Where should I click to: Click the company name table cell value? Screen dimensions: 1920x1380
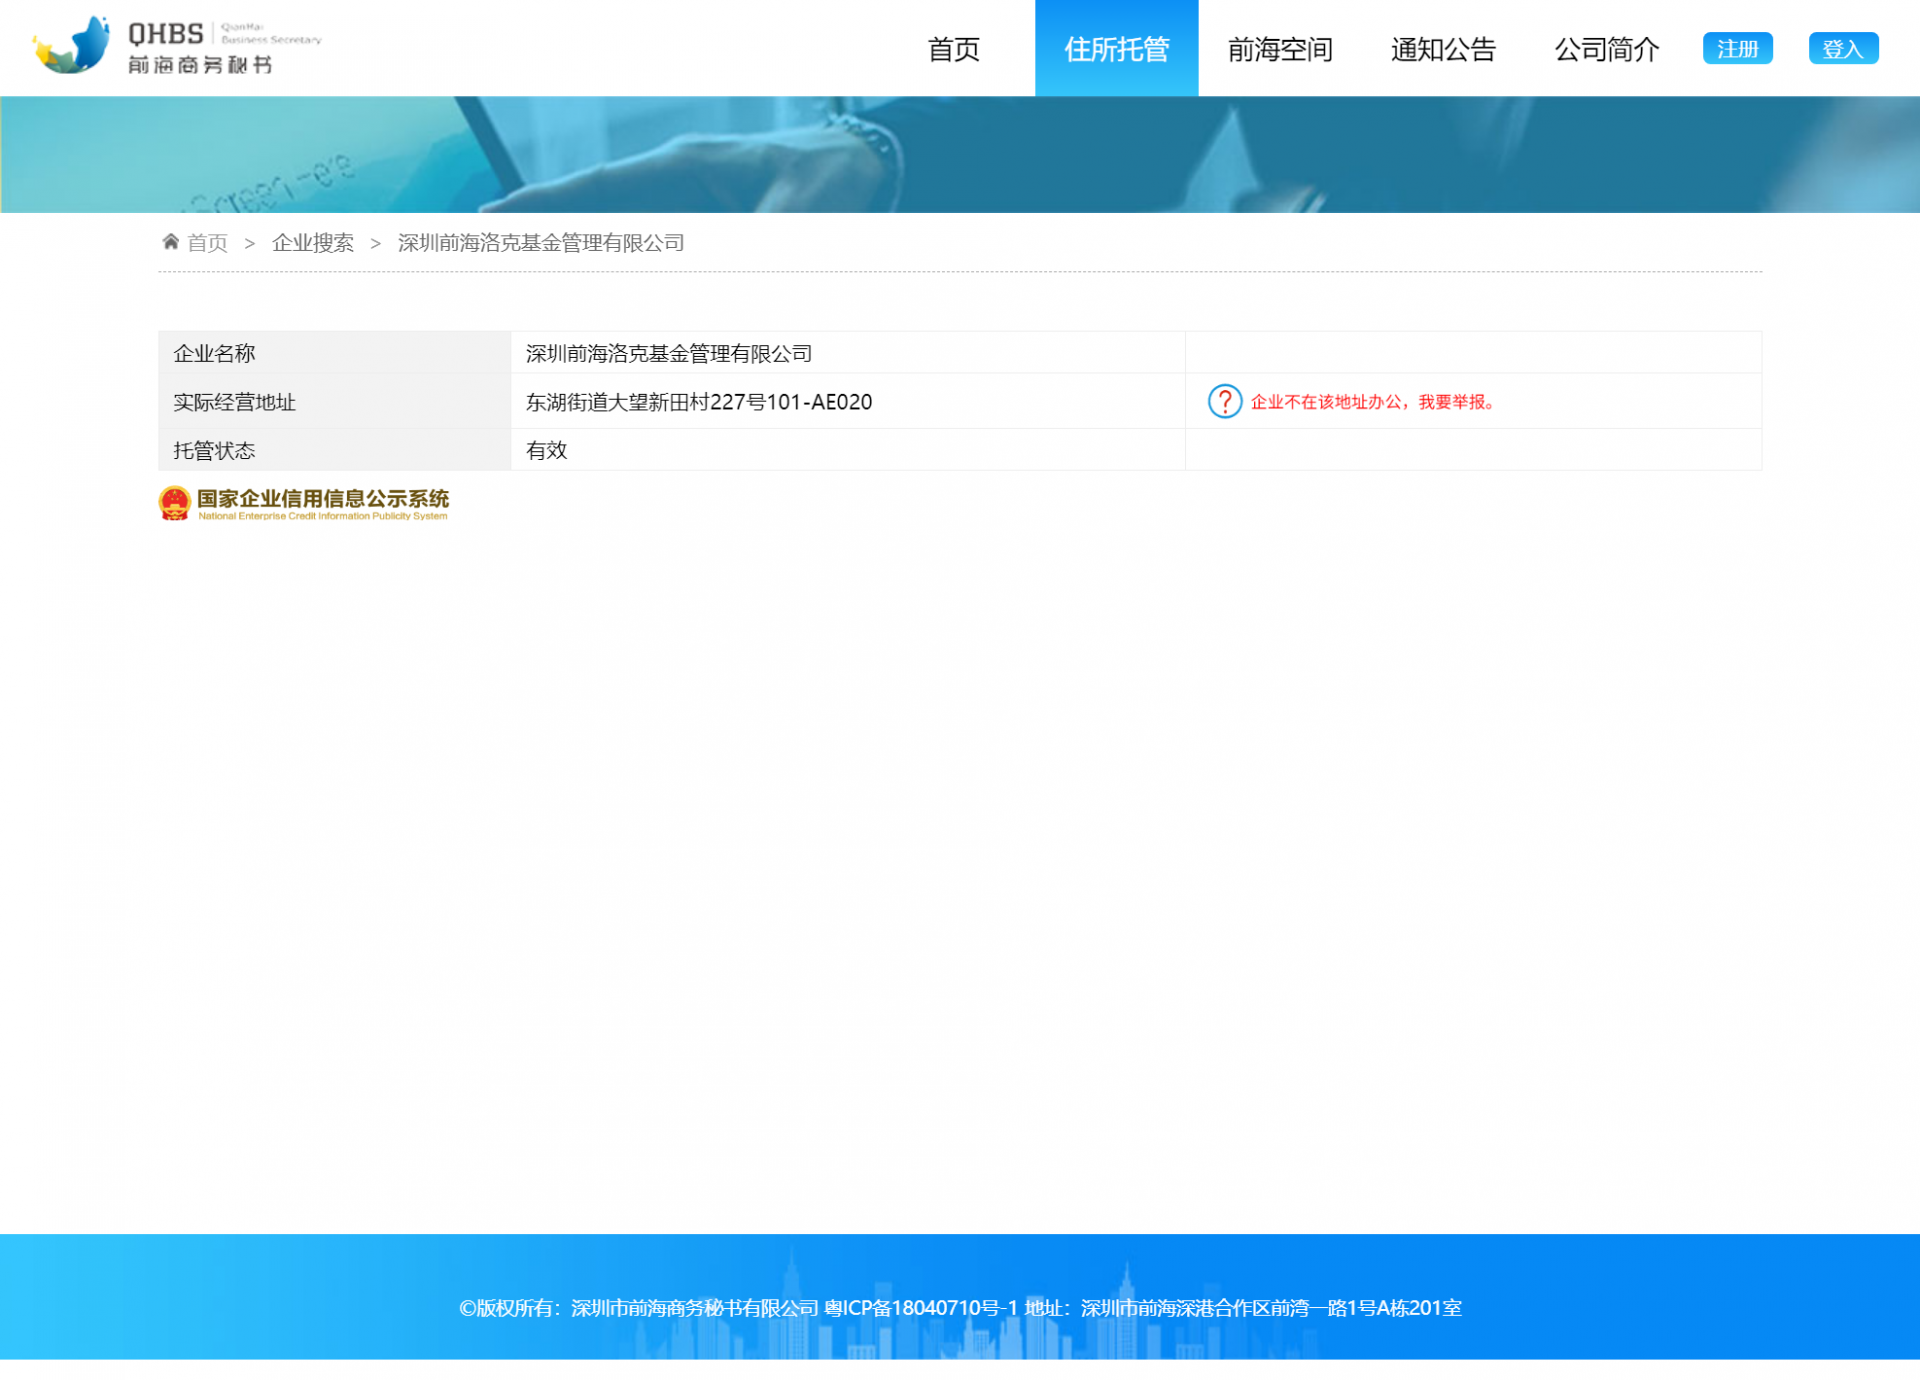(669, 354)
